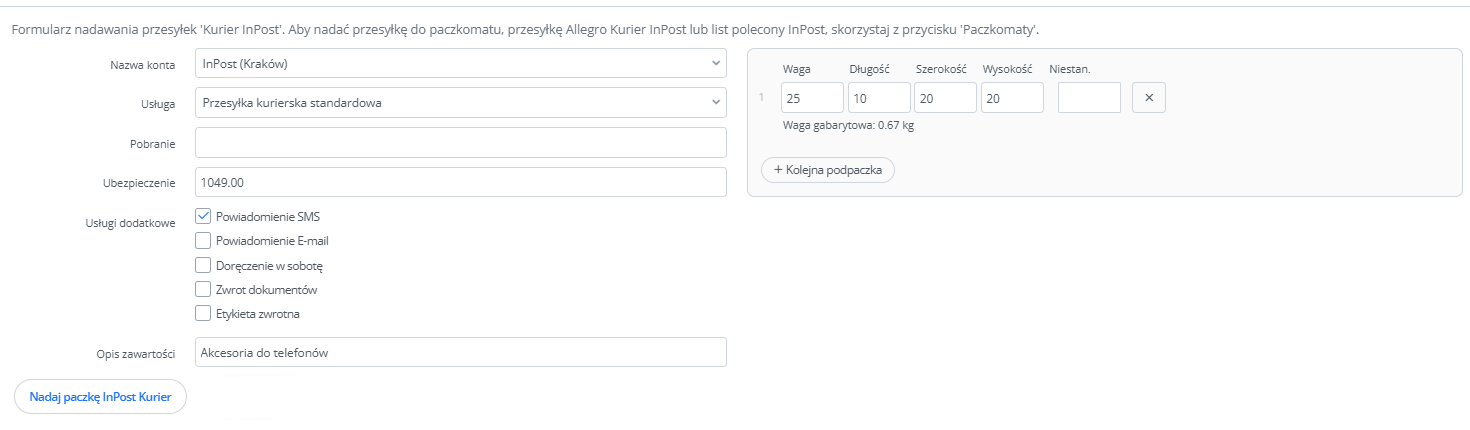Click Nadaj paczkę InPost Kurier button
Viewport: 1470px width, 430px height.
(100, 396)
